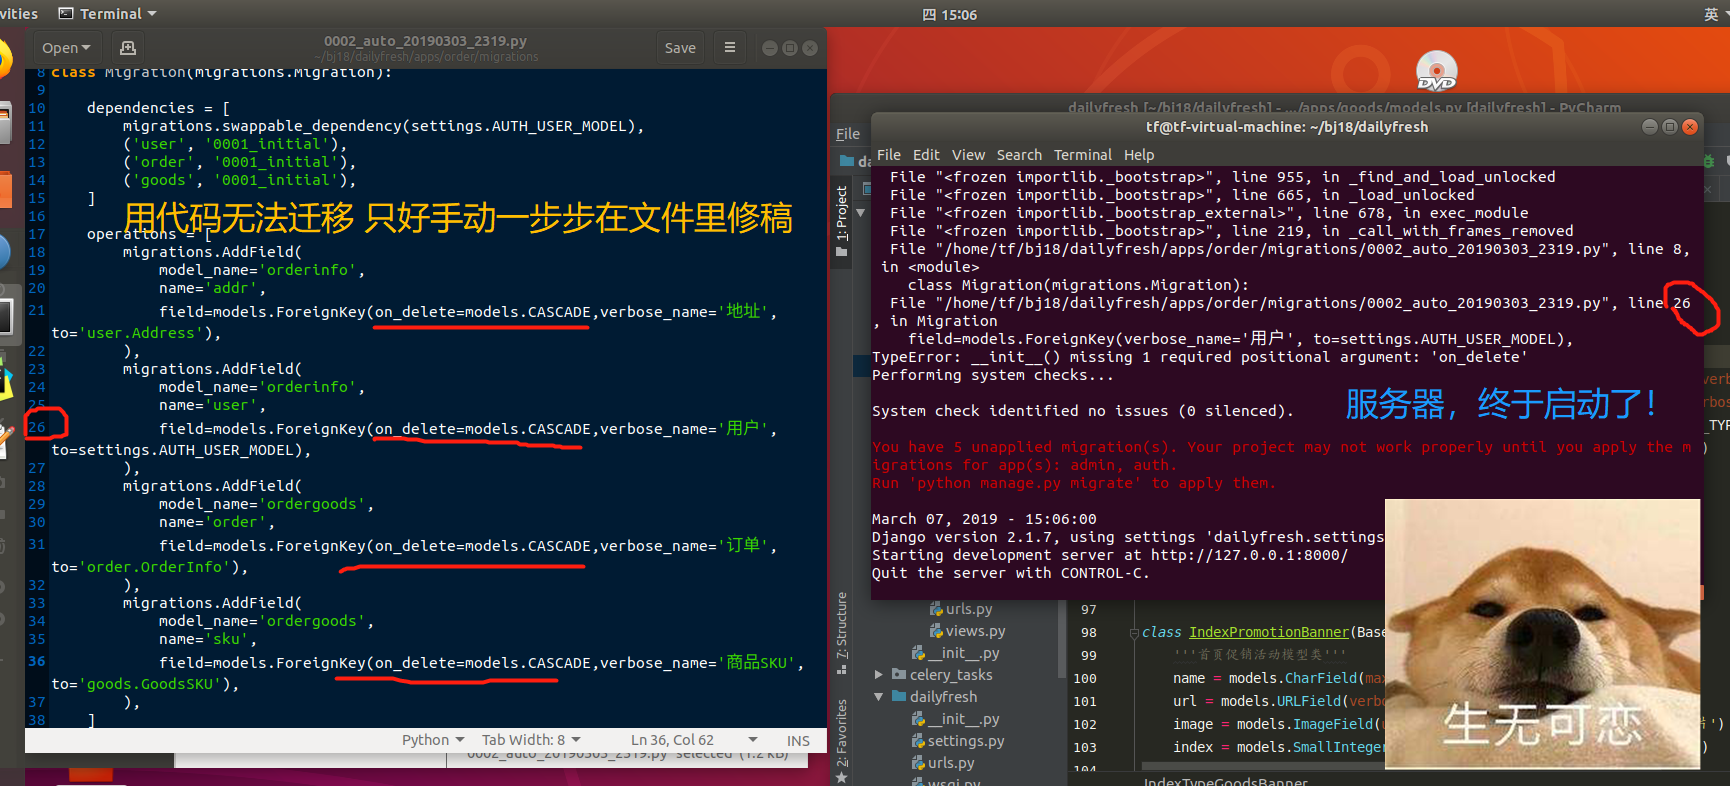Collapse the IndexPromotionBanner class fold marker
This screenshot has width=1730, height=786.
(1134, 633)
